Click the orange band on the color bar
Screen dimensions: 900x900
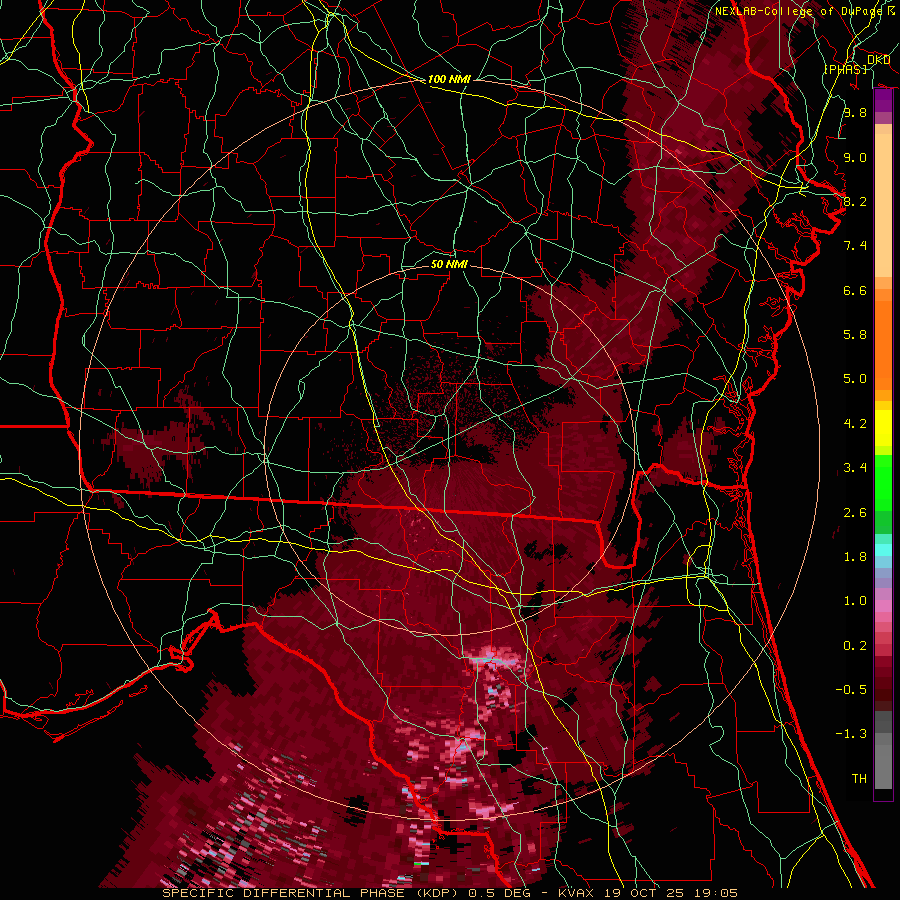point(883,344)
